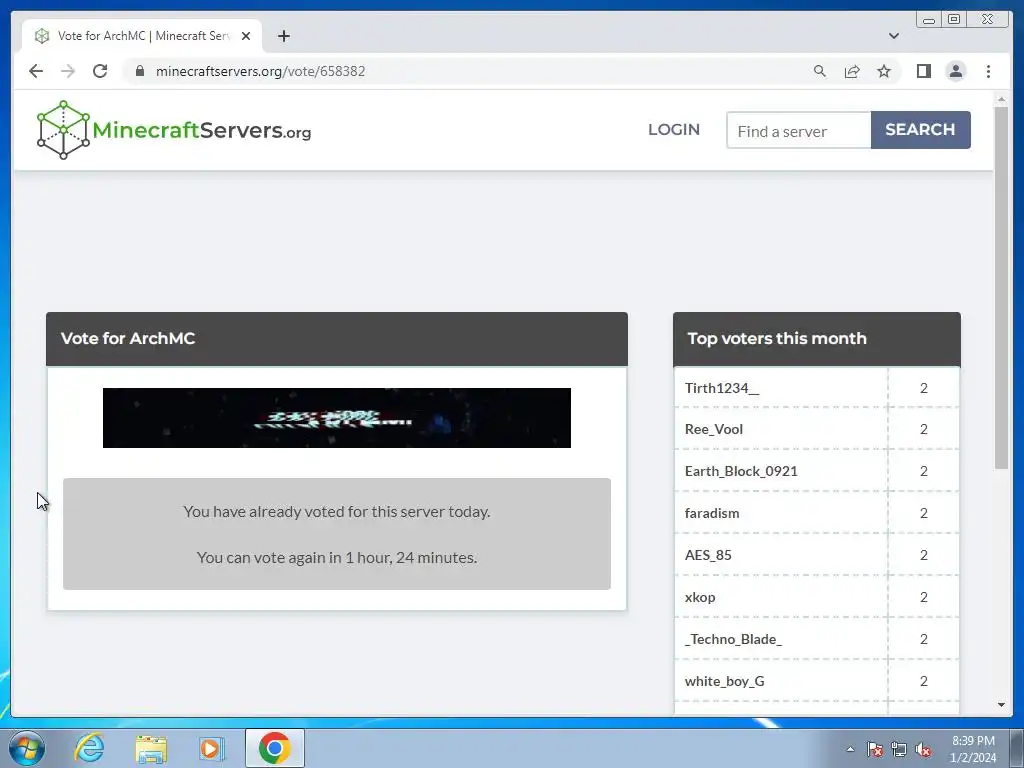This screenshot has width=1024, height=768.
Task: Click the SEARCH button
Action: [x=920, y=130]
